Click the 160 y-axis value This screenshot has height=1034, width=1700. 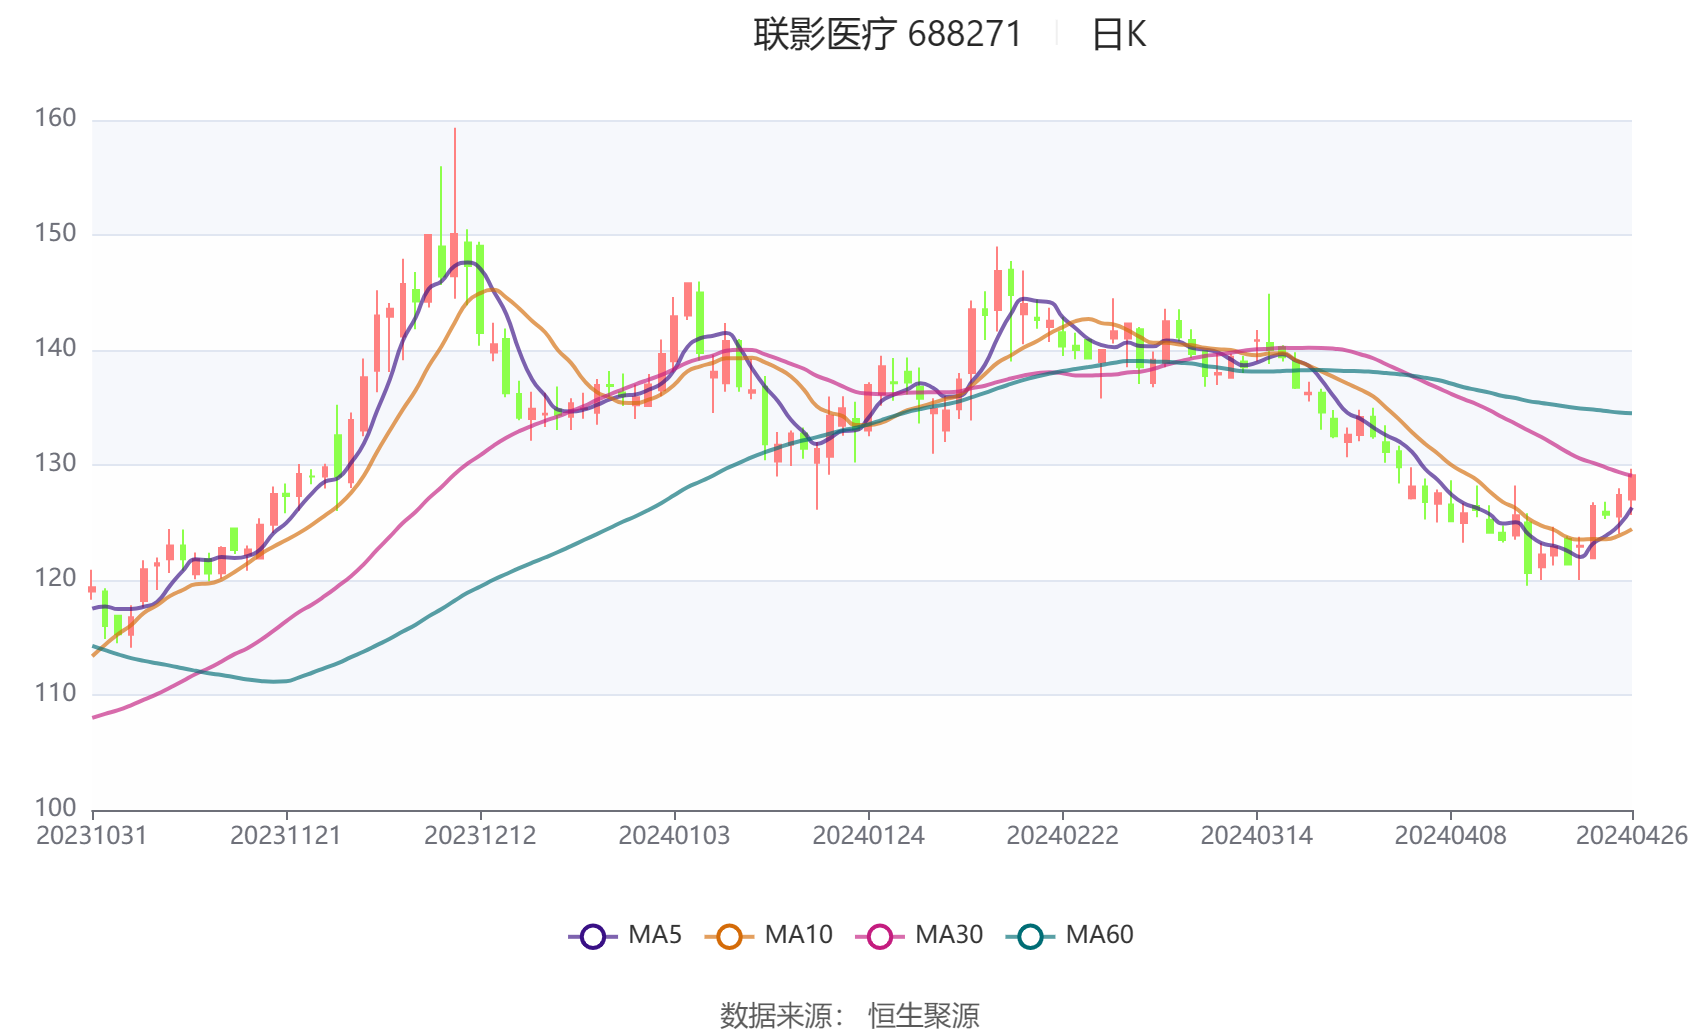point(55,119)
